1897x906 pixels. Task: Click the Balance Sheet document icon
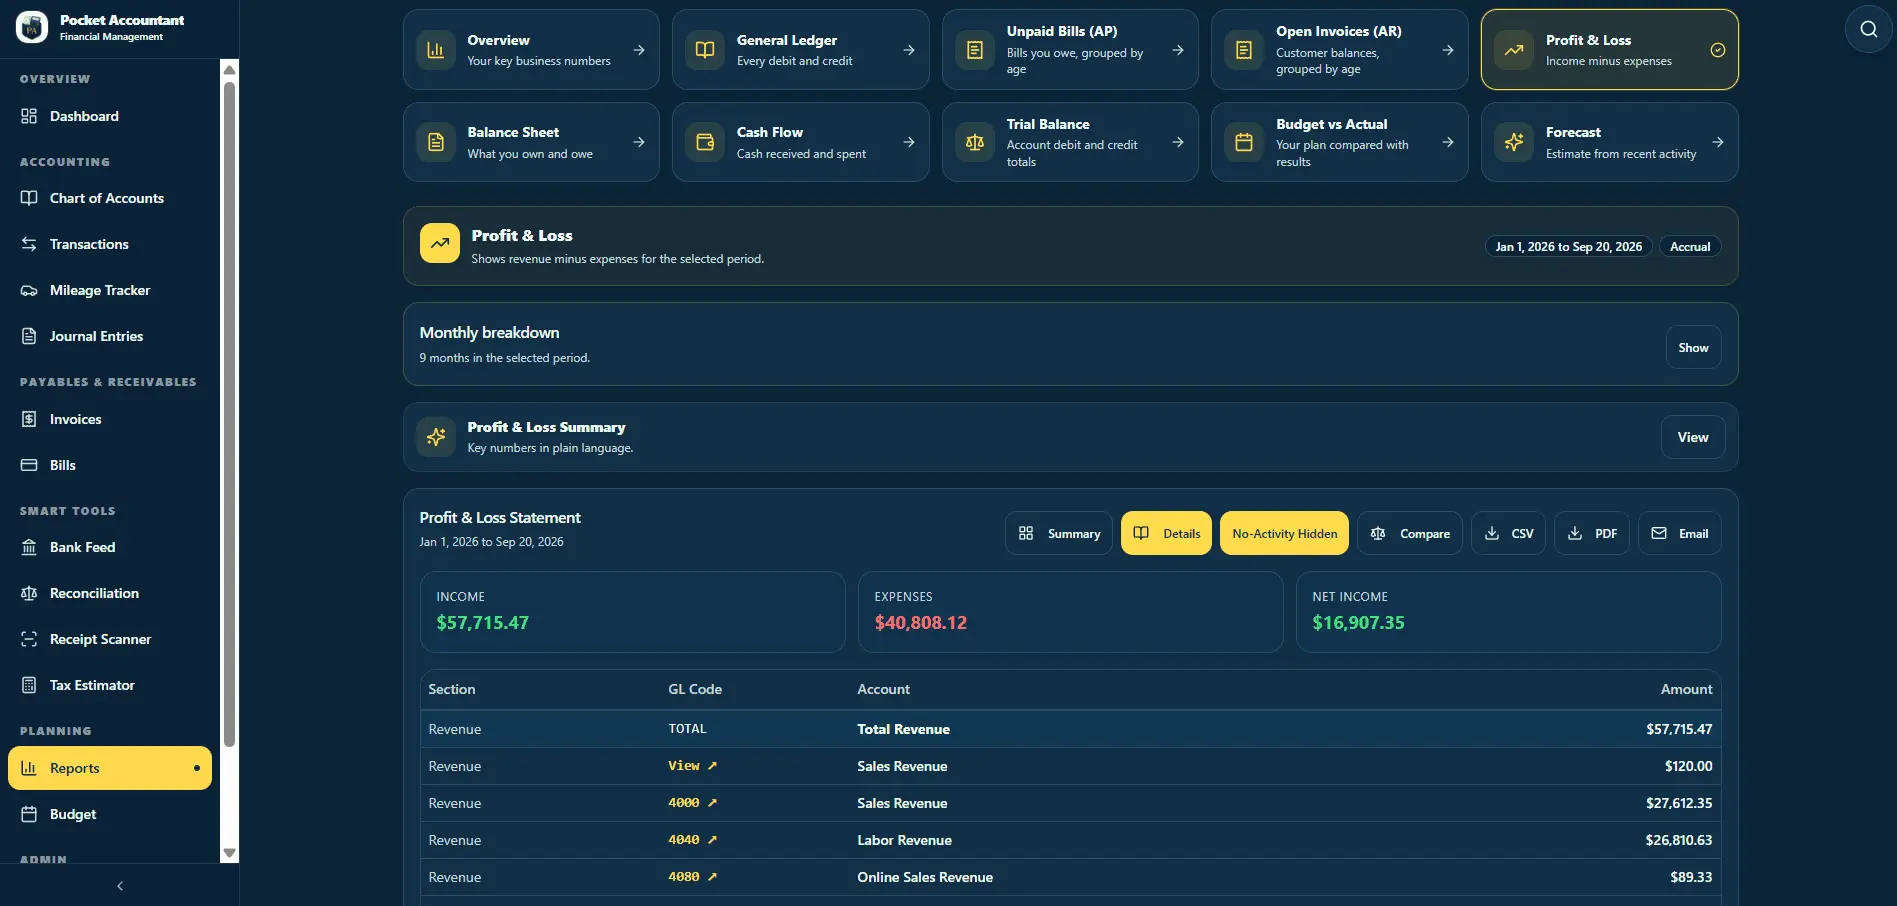436,142
